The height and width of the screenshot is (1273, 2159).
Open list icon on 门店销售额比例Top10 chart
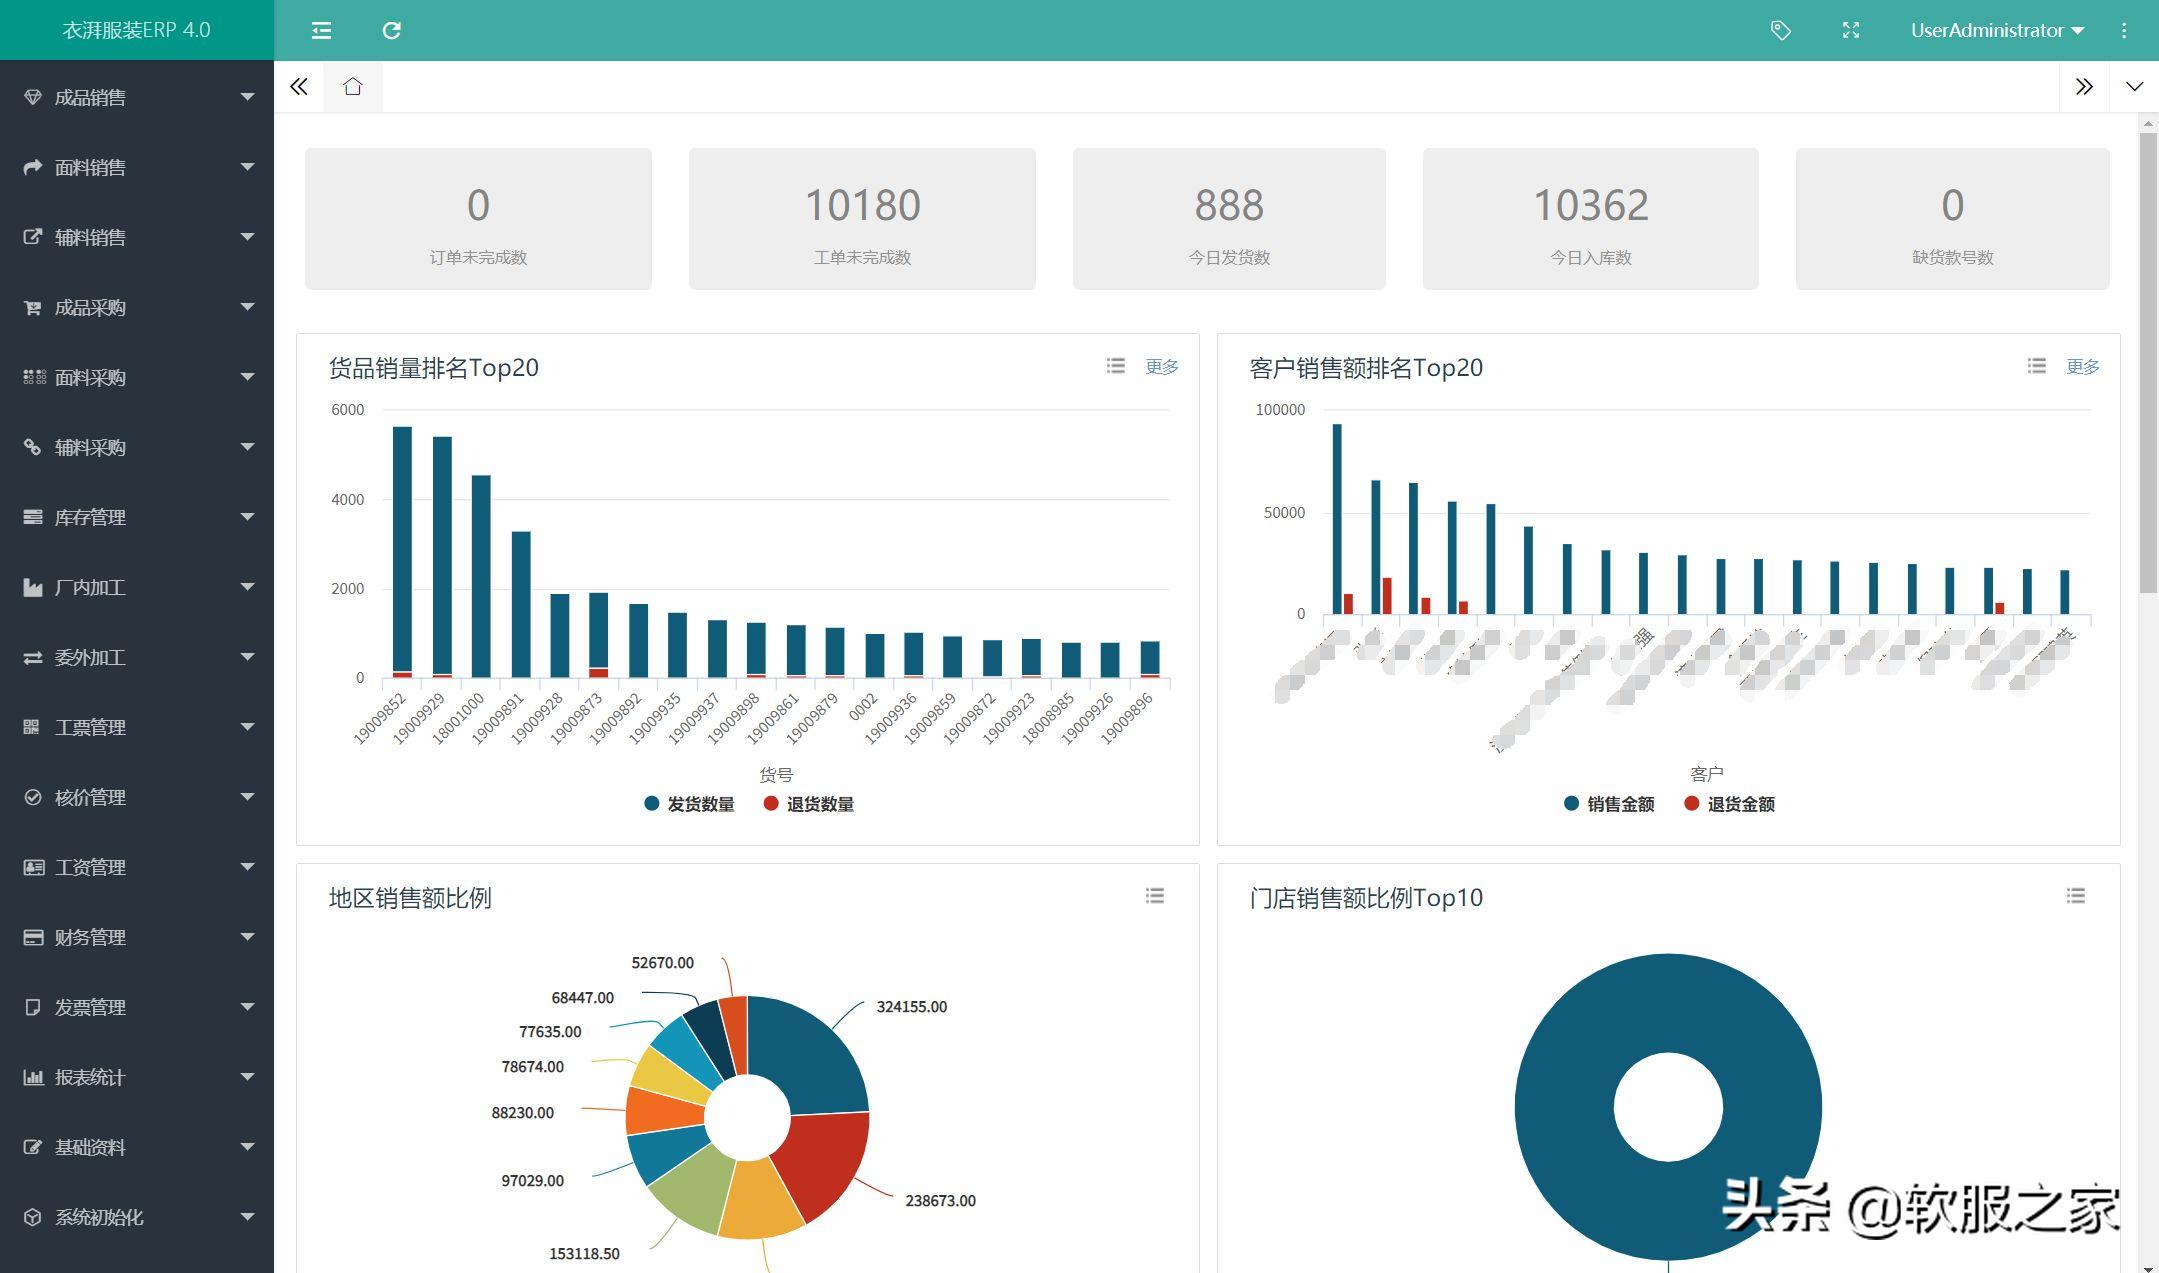coord(2076,896)
